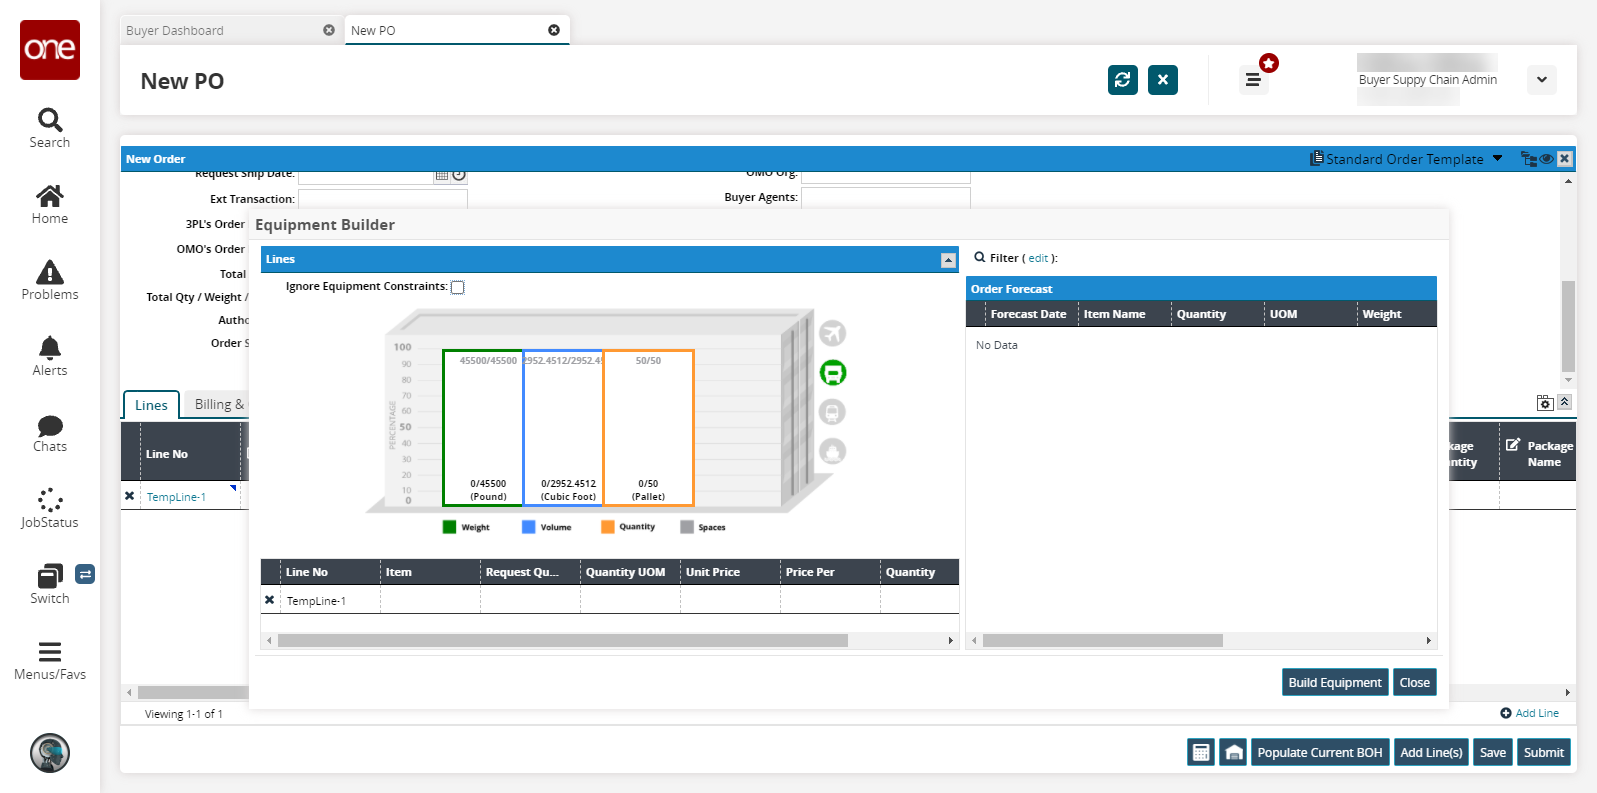Image resolution: width=1597 pixels, height=793 pixels.
Task: Click the refresh icon in New PO header
Action: tap(1122, 80)
